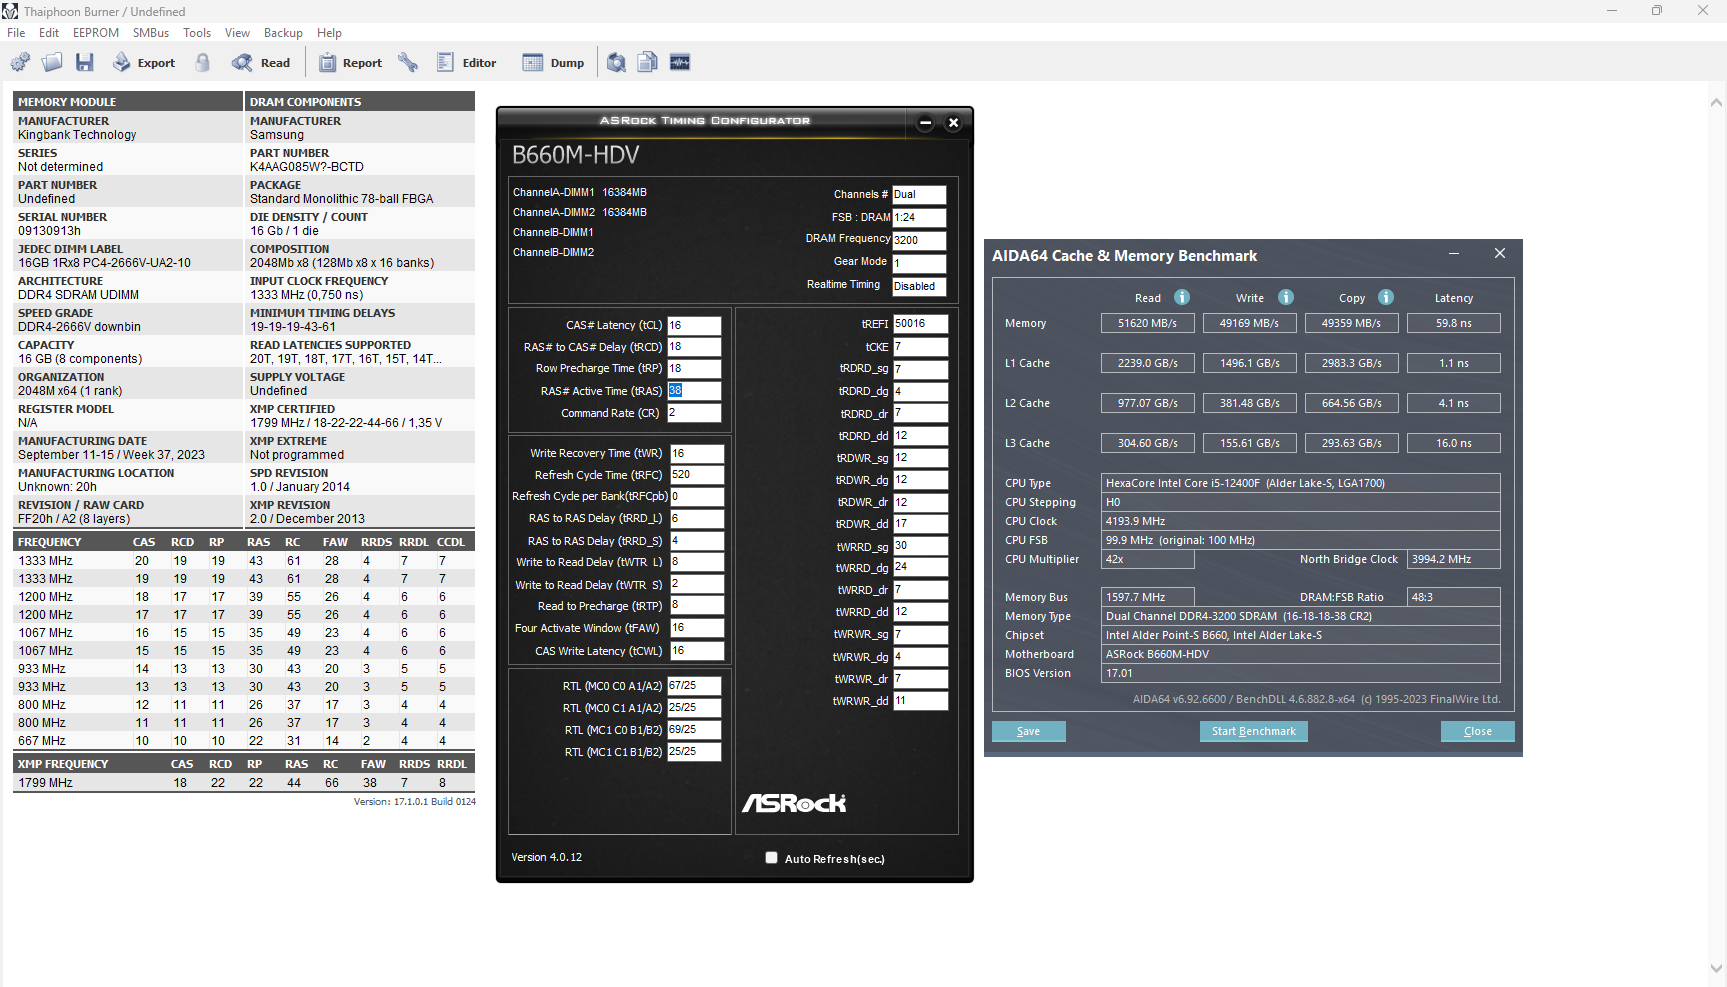Open the View menu
The width and height of the screenshot is (1727, 987).
pos(237,33)
